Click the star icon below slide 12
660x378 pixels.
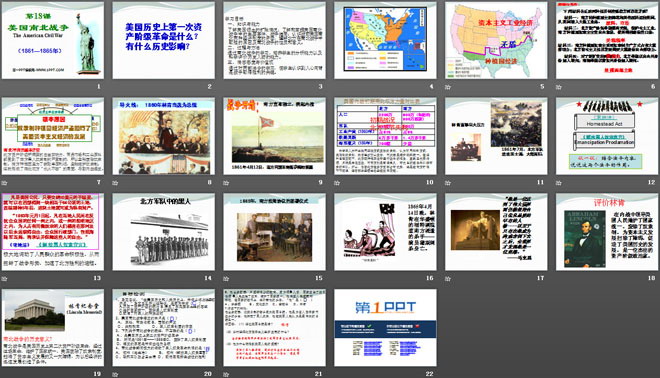coord(559,183)
